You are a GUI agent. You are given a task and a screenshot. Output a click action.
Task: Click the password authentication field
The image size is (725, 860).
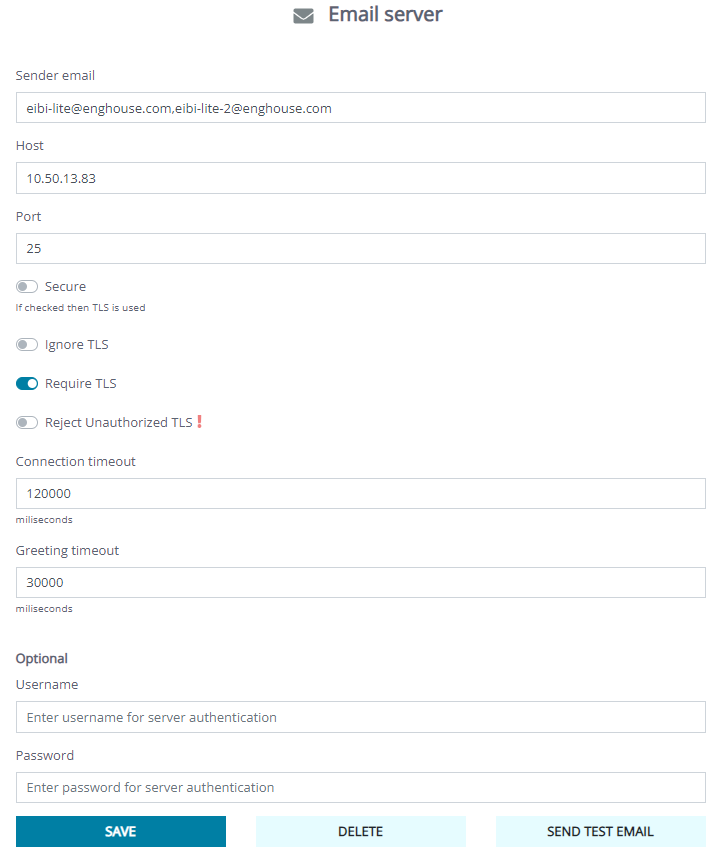click(x=360, y=787)
